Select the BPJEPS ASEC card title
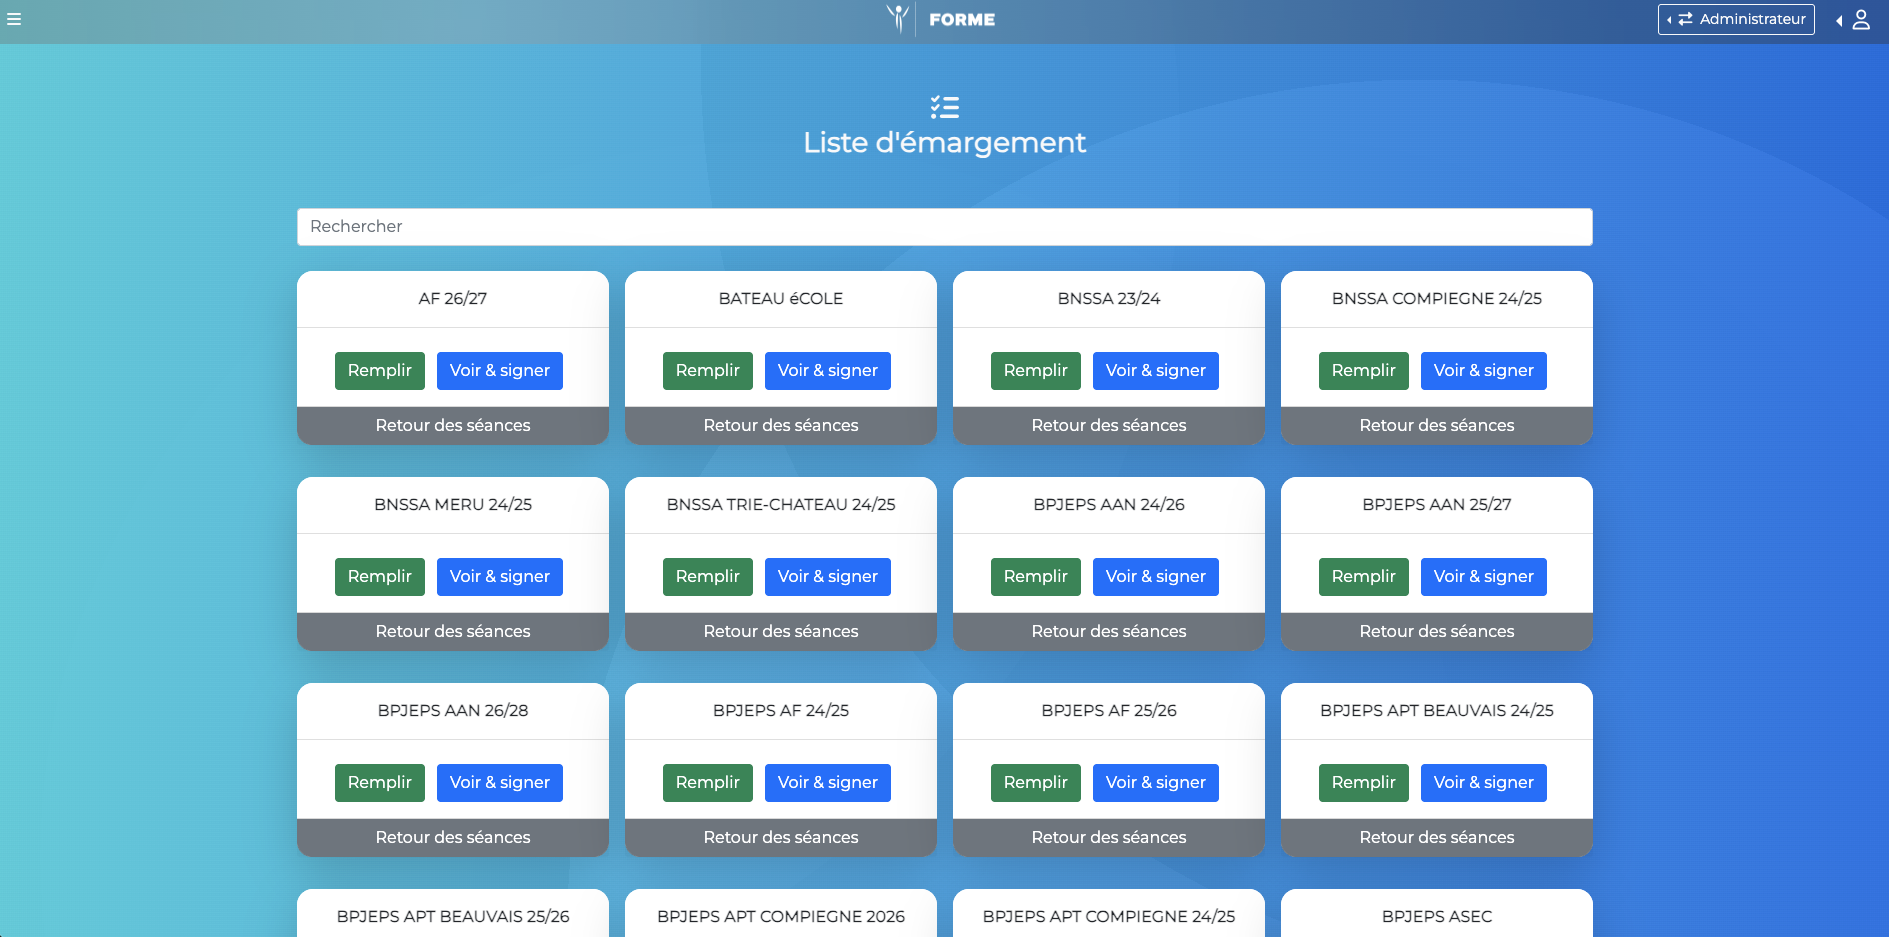The width and height of the screenshot is (1889, 937). 1437,917
